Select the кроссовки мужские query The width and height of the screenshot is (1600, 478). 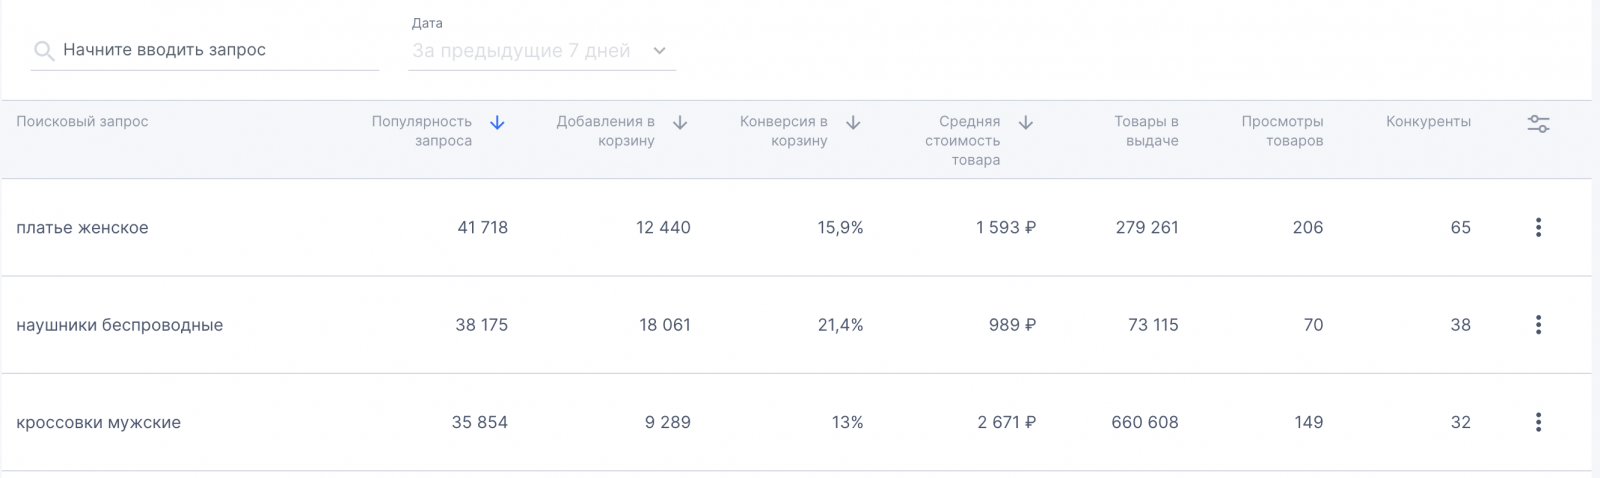click(98, 422)
